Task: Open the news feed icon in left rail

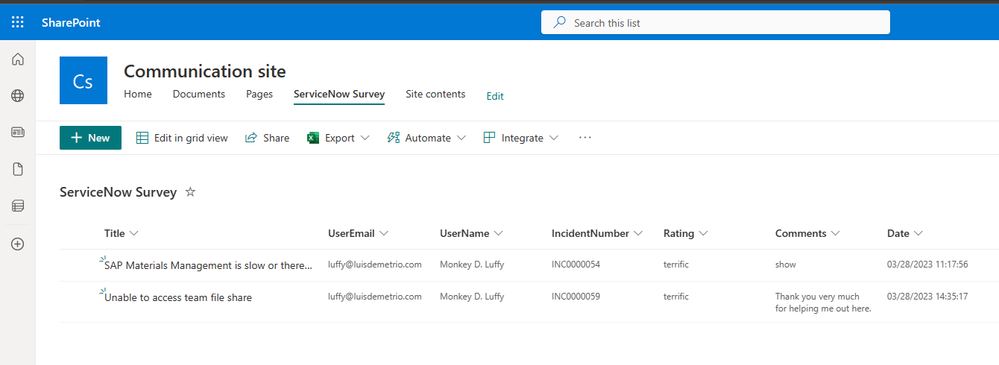Action: coord(18,132)
